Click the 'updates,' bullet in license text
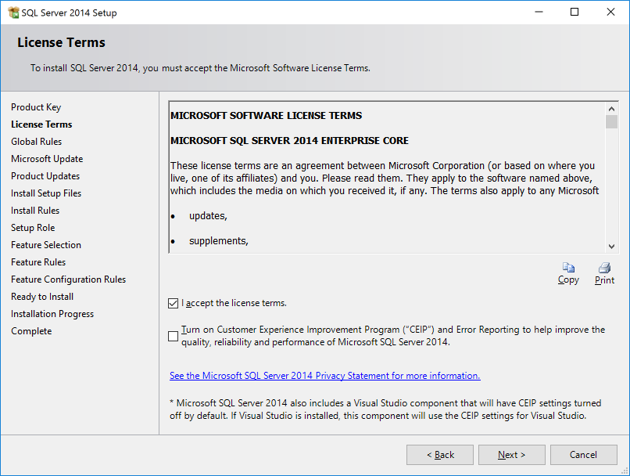Viewport: 630px width, 476px height. click(x=208, y=216)
